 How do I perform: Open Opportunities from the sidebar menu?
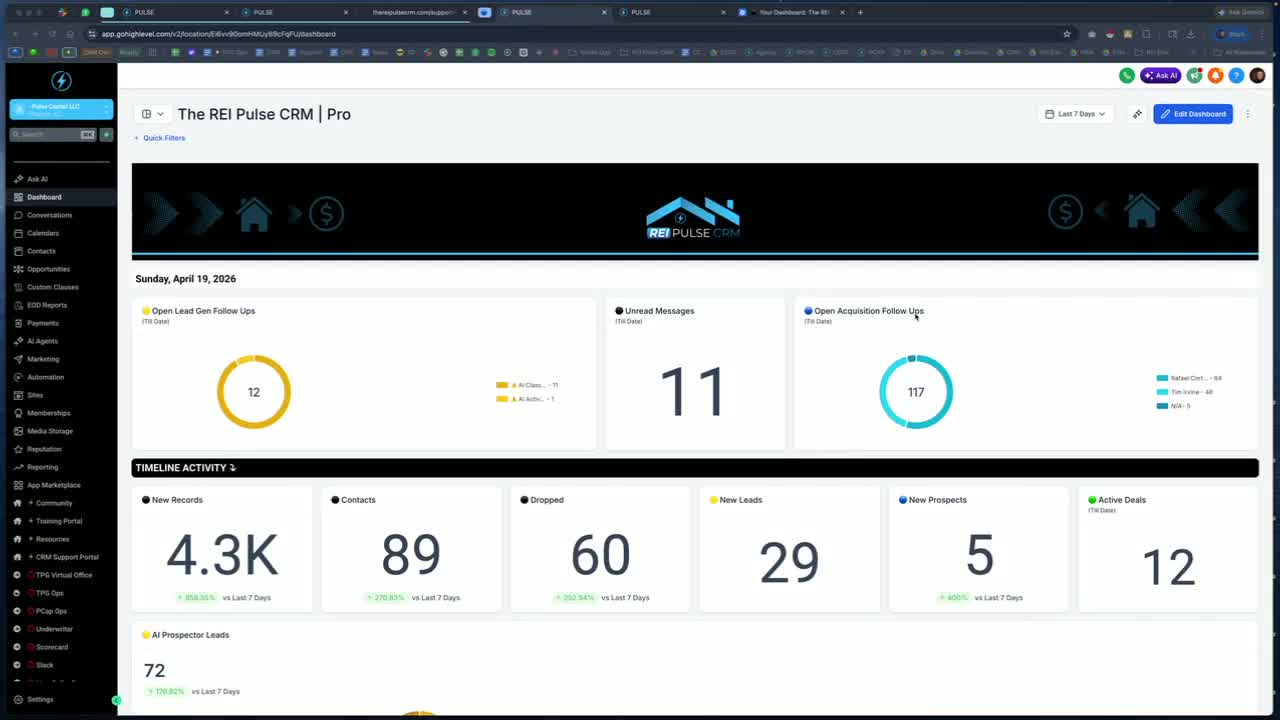(x=48, y=269)
